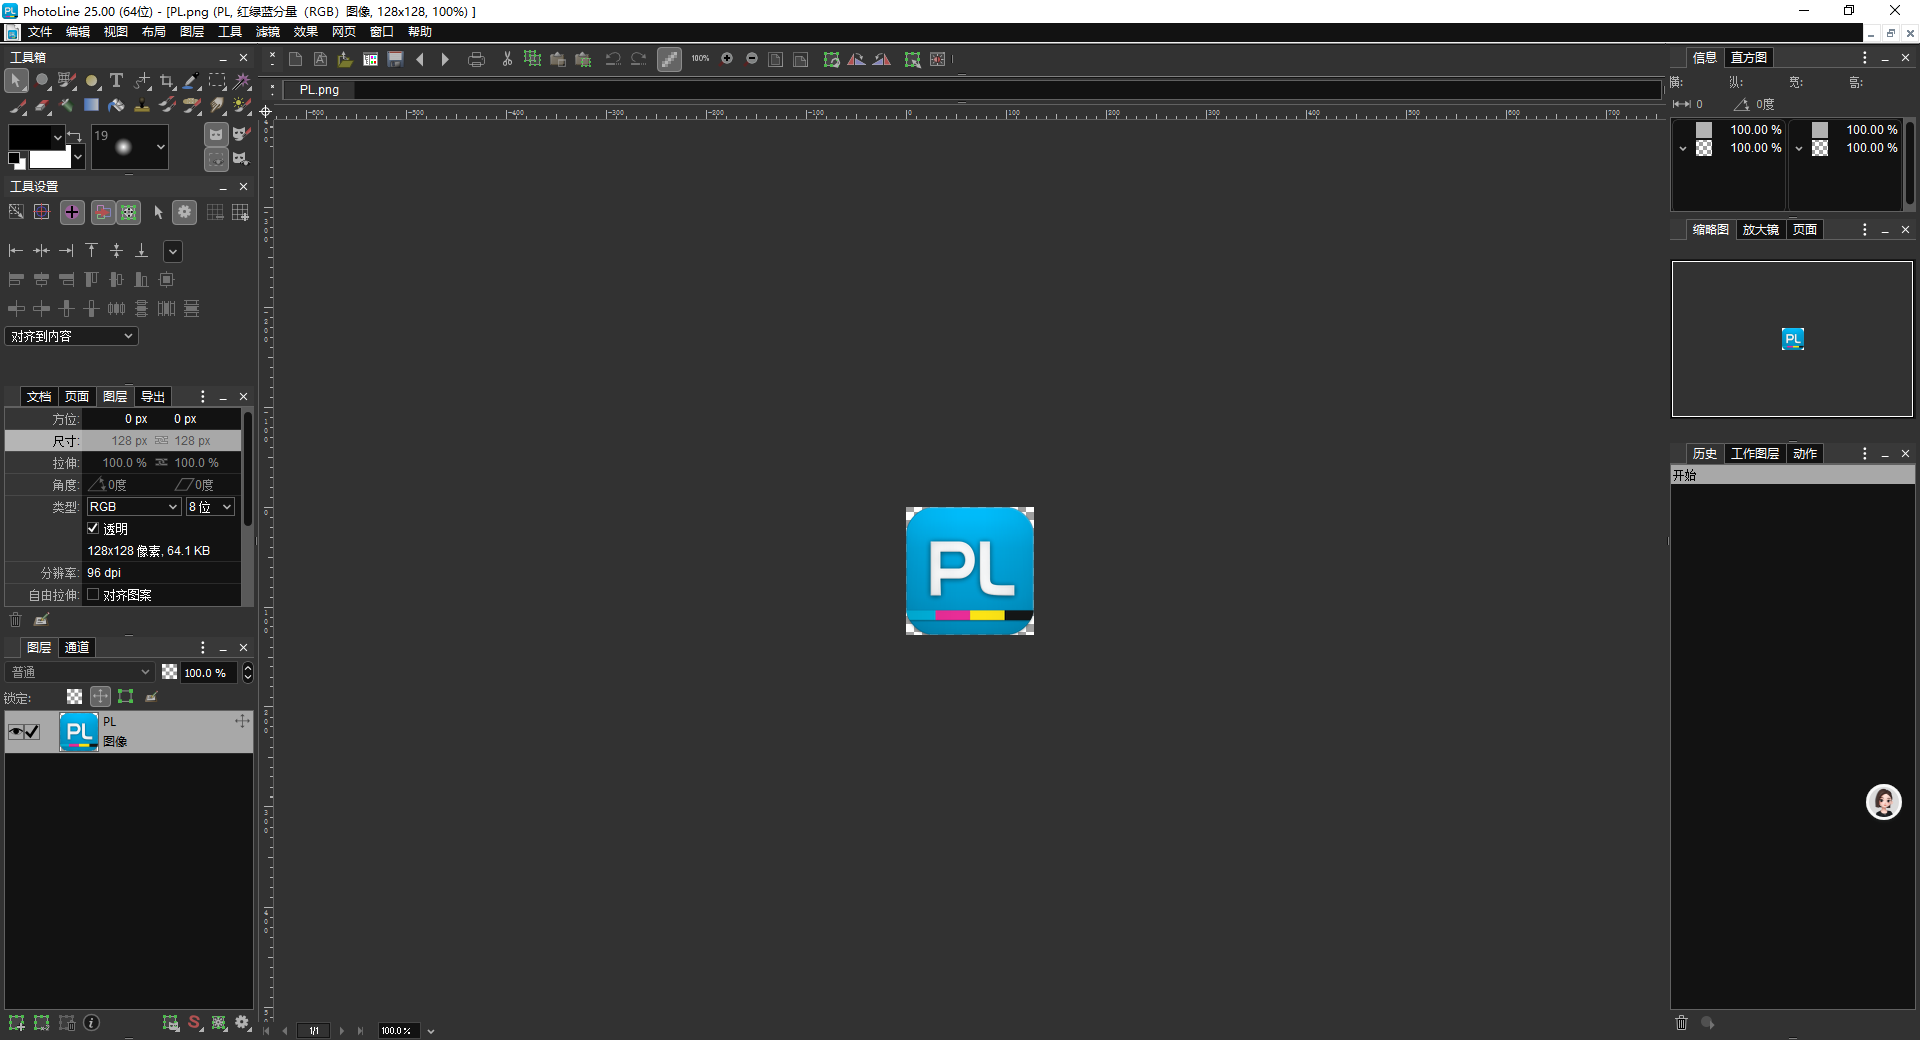1920x1040 pixels.
Task: Pick the Eyedropper color picker tool
Action: [192, 81]
